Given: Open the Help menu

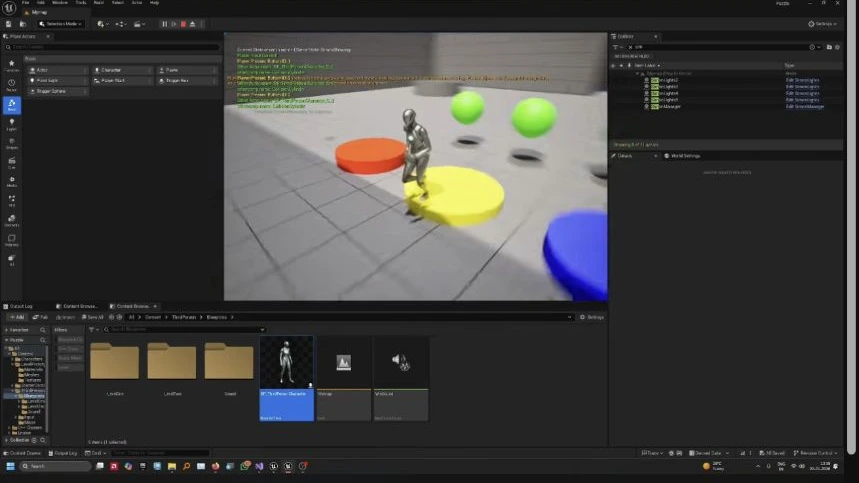Looking at the screenshot, I should click(x=154, y=3).
